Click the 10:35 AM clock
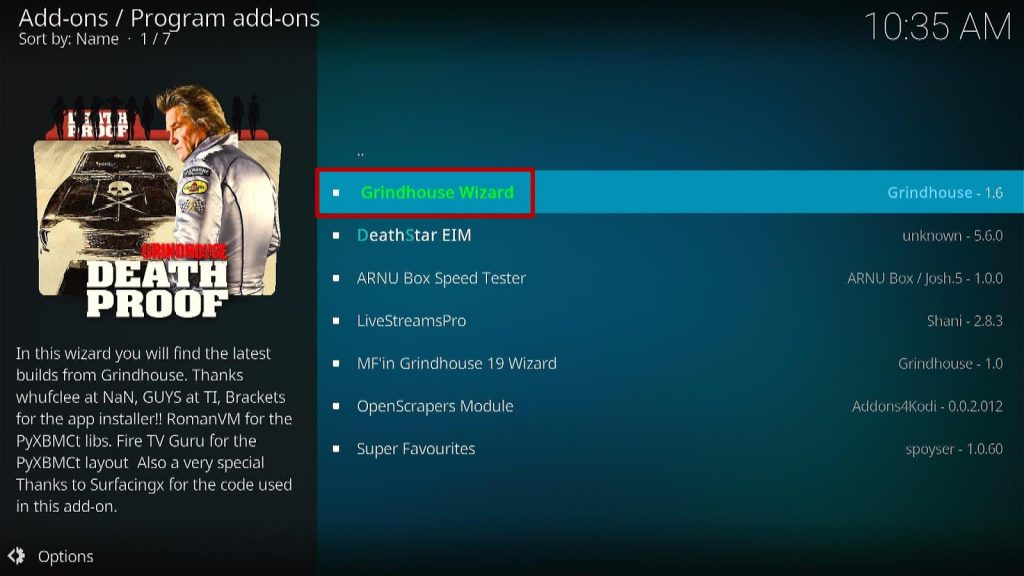Image resolution: width=1024 pixels, height=576 pixels. 938,27
